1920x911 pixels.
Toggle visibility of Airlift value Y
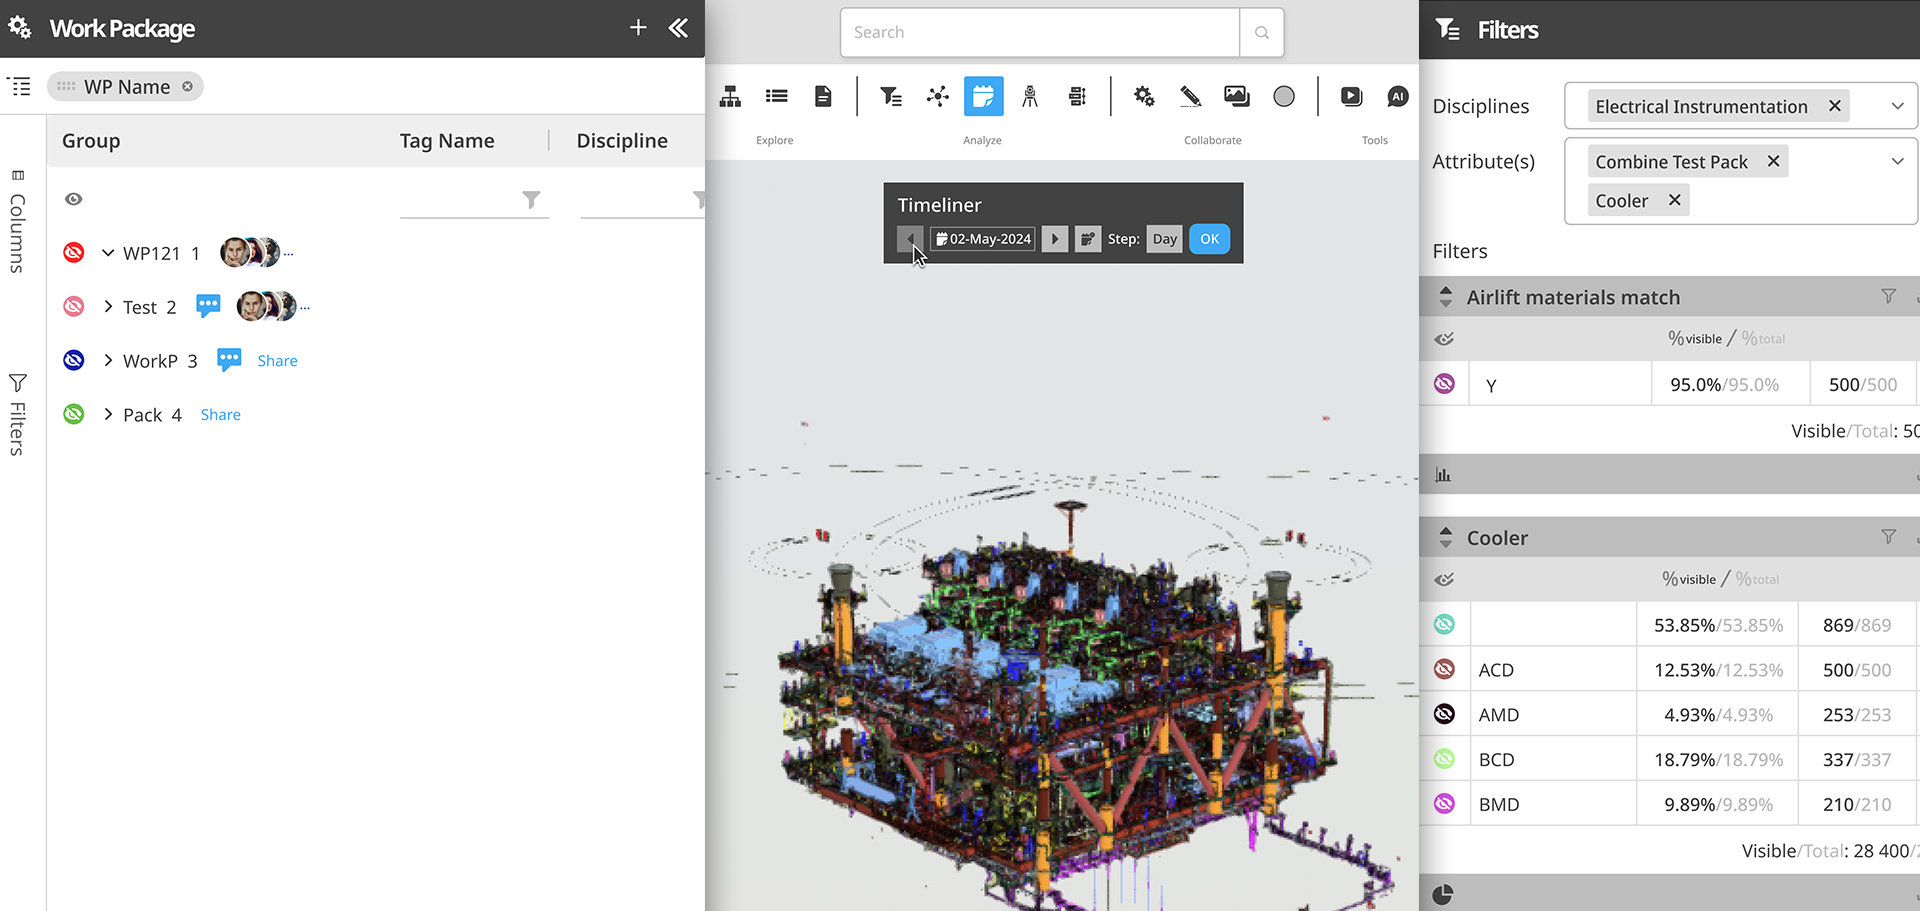tap(1444, 384)
